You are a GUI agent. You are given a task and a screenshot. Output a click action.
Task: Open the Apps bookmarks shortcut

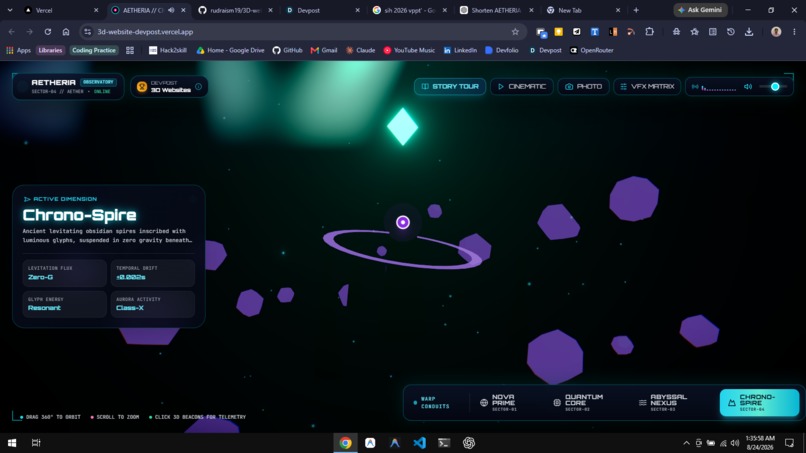tap(19, 50)
